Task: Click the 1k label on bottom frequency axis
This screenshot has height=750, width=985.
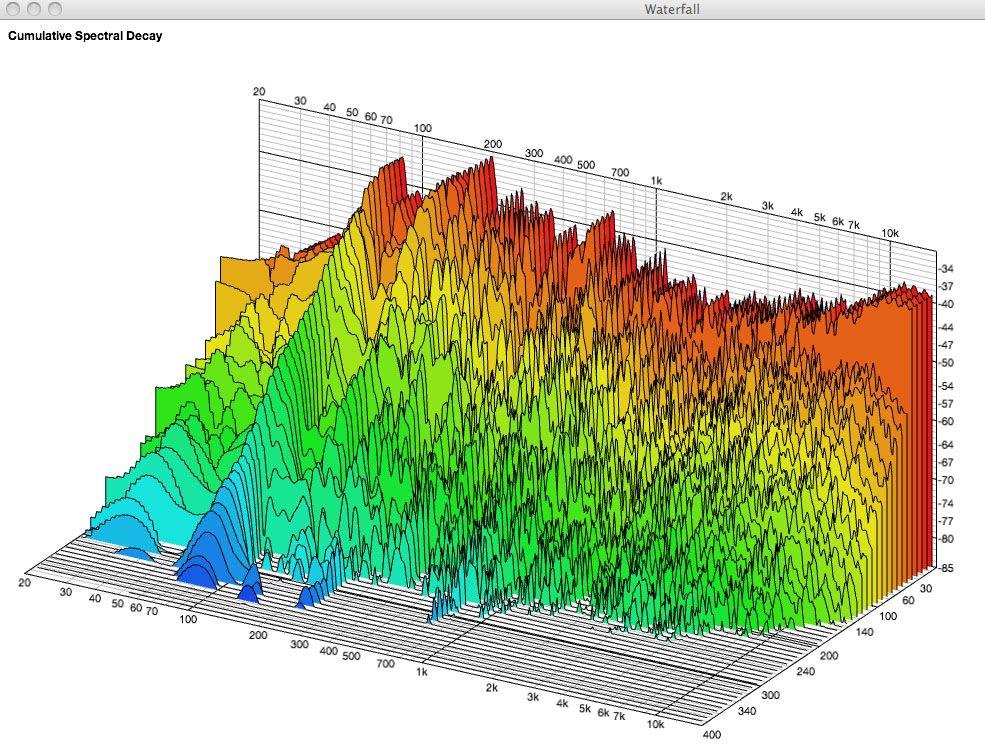Action: (422, 673)
